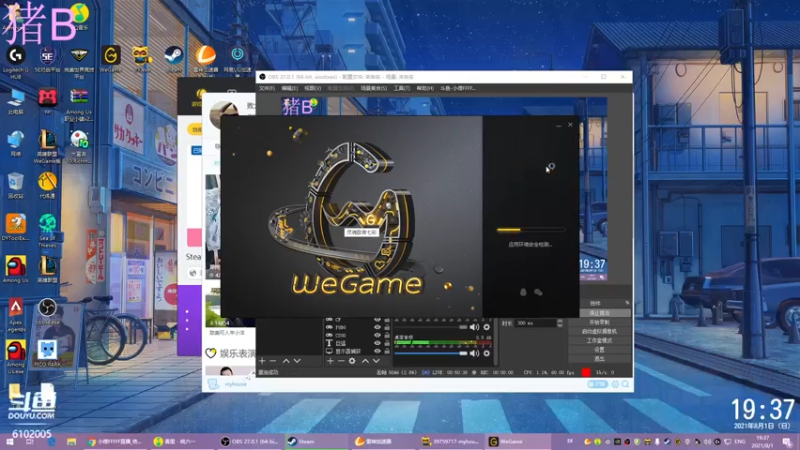Launch Apex Legends from desktop

pyautogui.click(x=16, y=315)
